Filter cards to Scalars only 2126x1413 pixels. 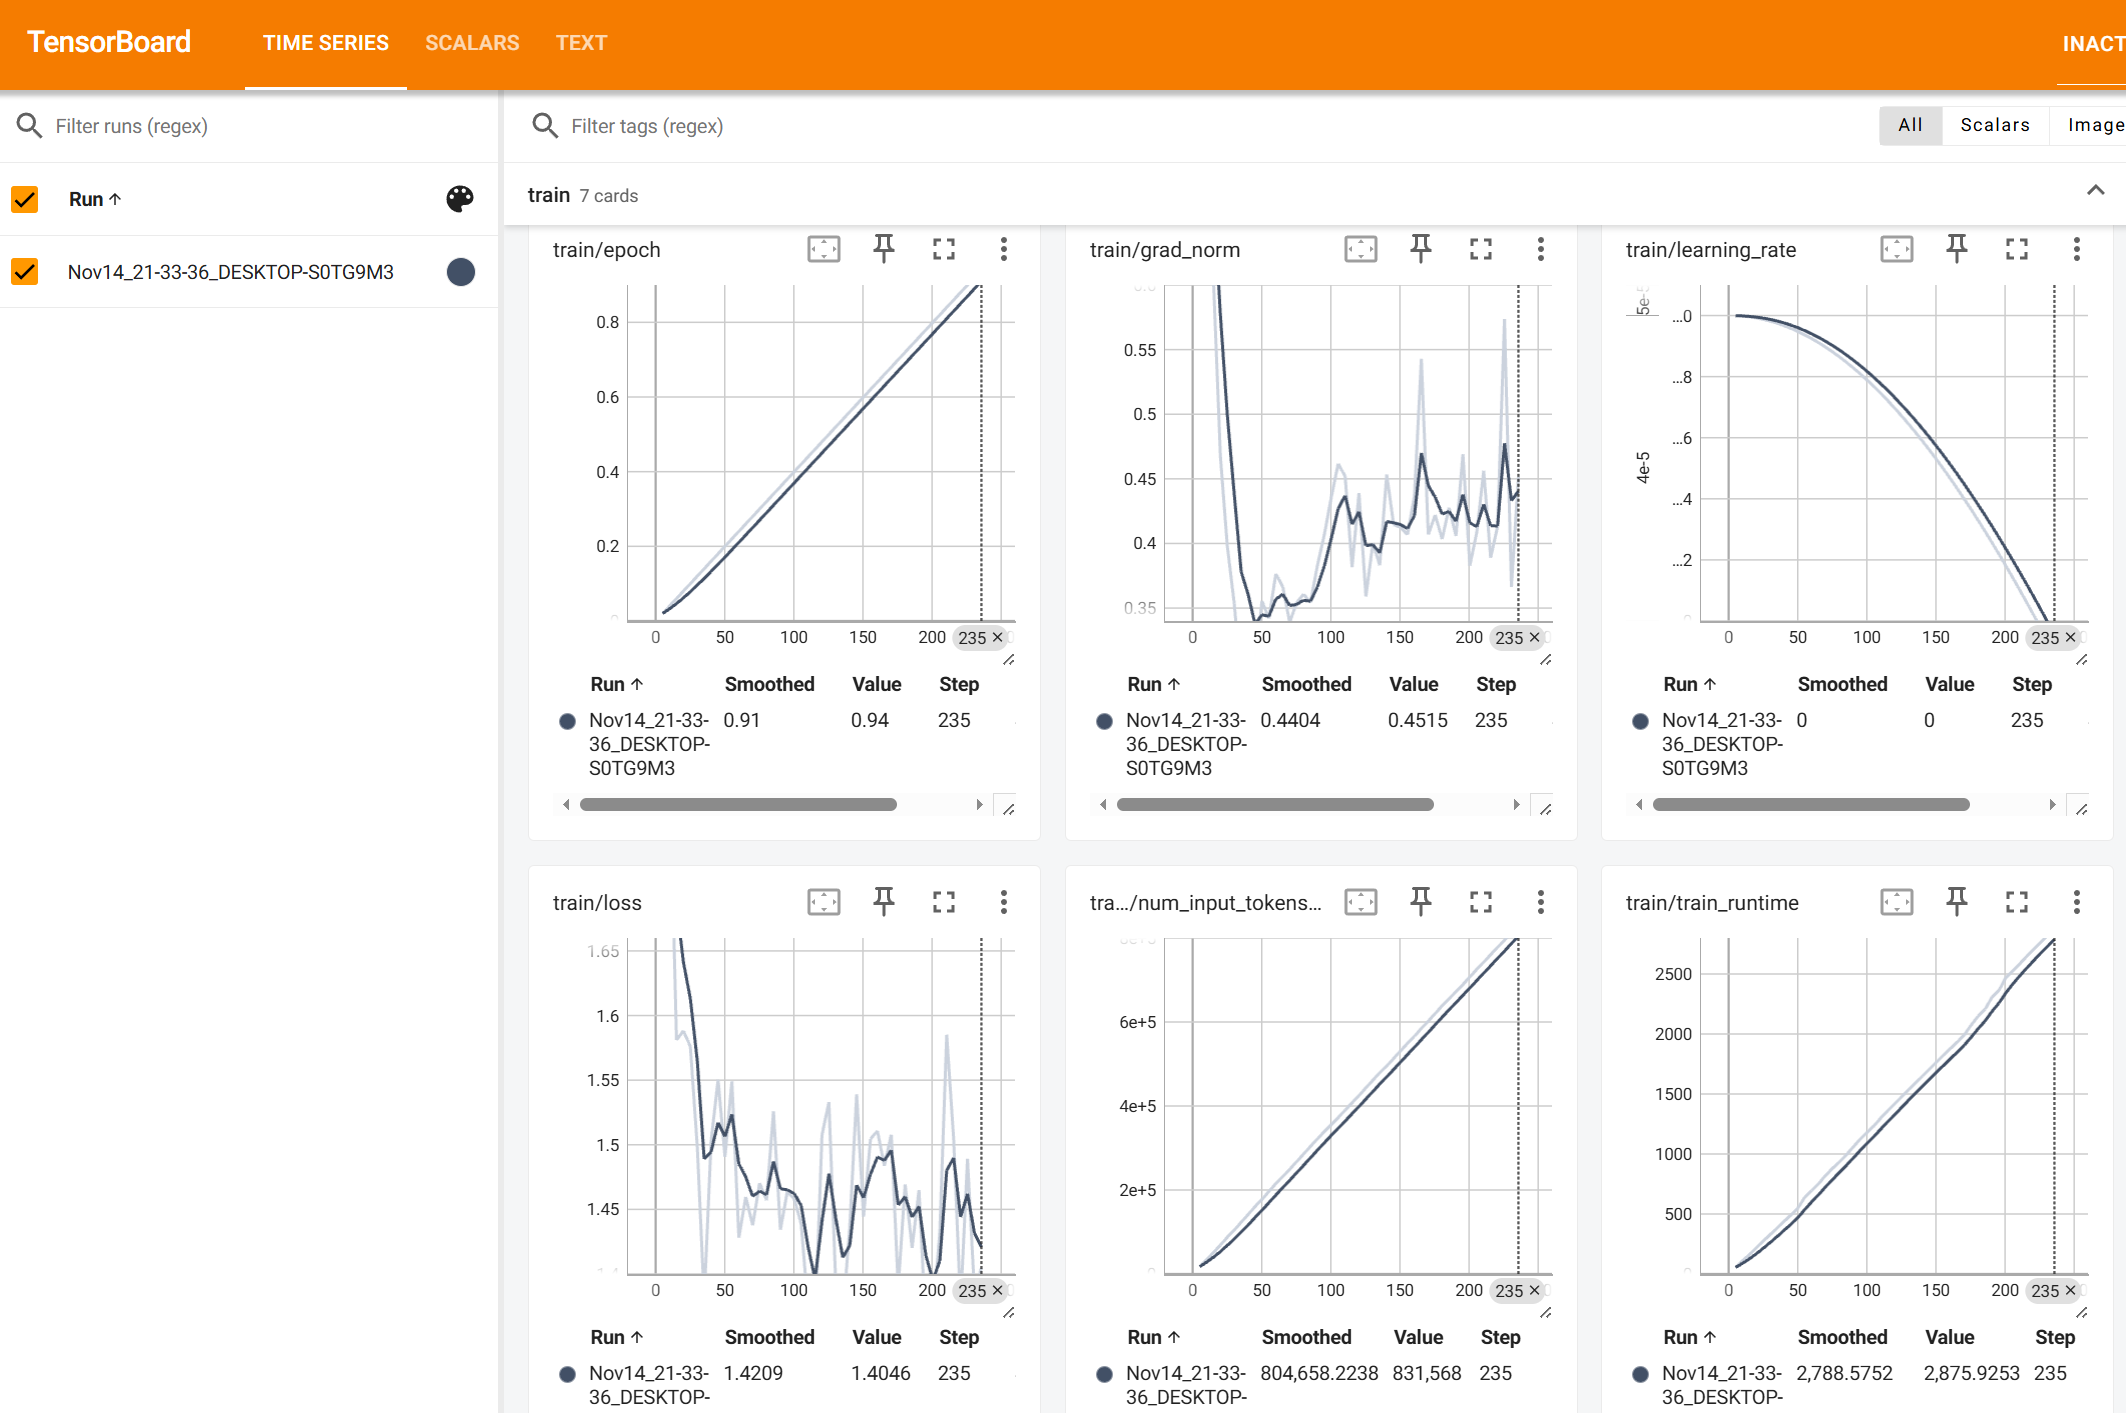tap(1994, 125)
